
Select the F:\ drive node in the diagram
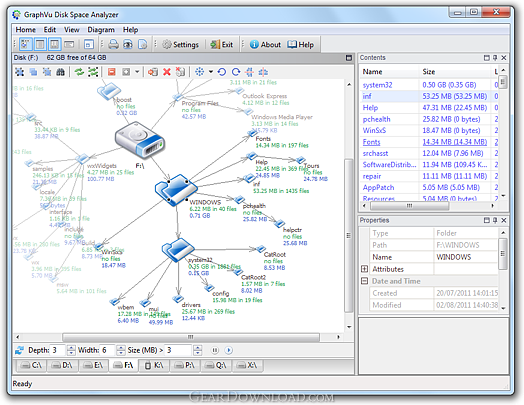coord(140,140)
